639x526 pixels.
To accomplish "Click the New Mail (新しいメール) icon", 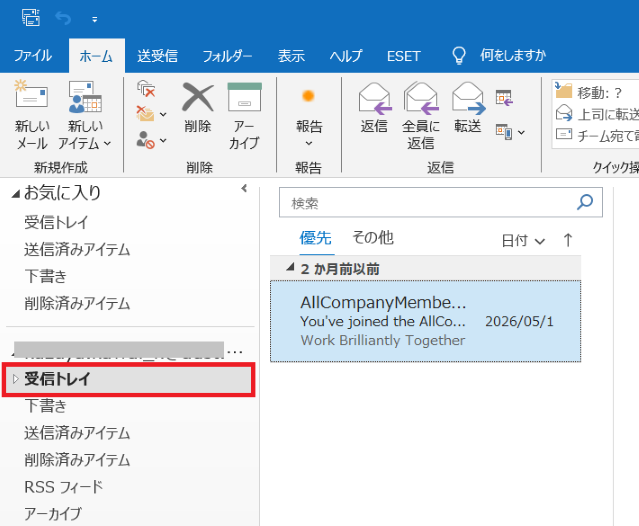I will pos(31,96).
